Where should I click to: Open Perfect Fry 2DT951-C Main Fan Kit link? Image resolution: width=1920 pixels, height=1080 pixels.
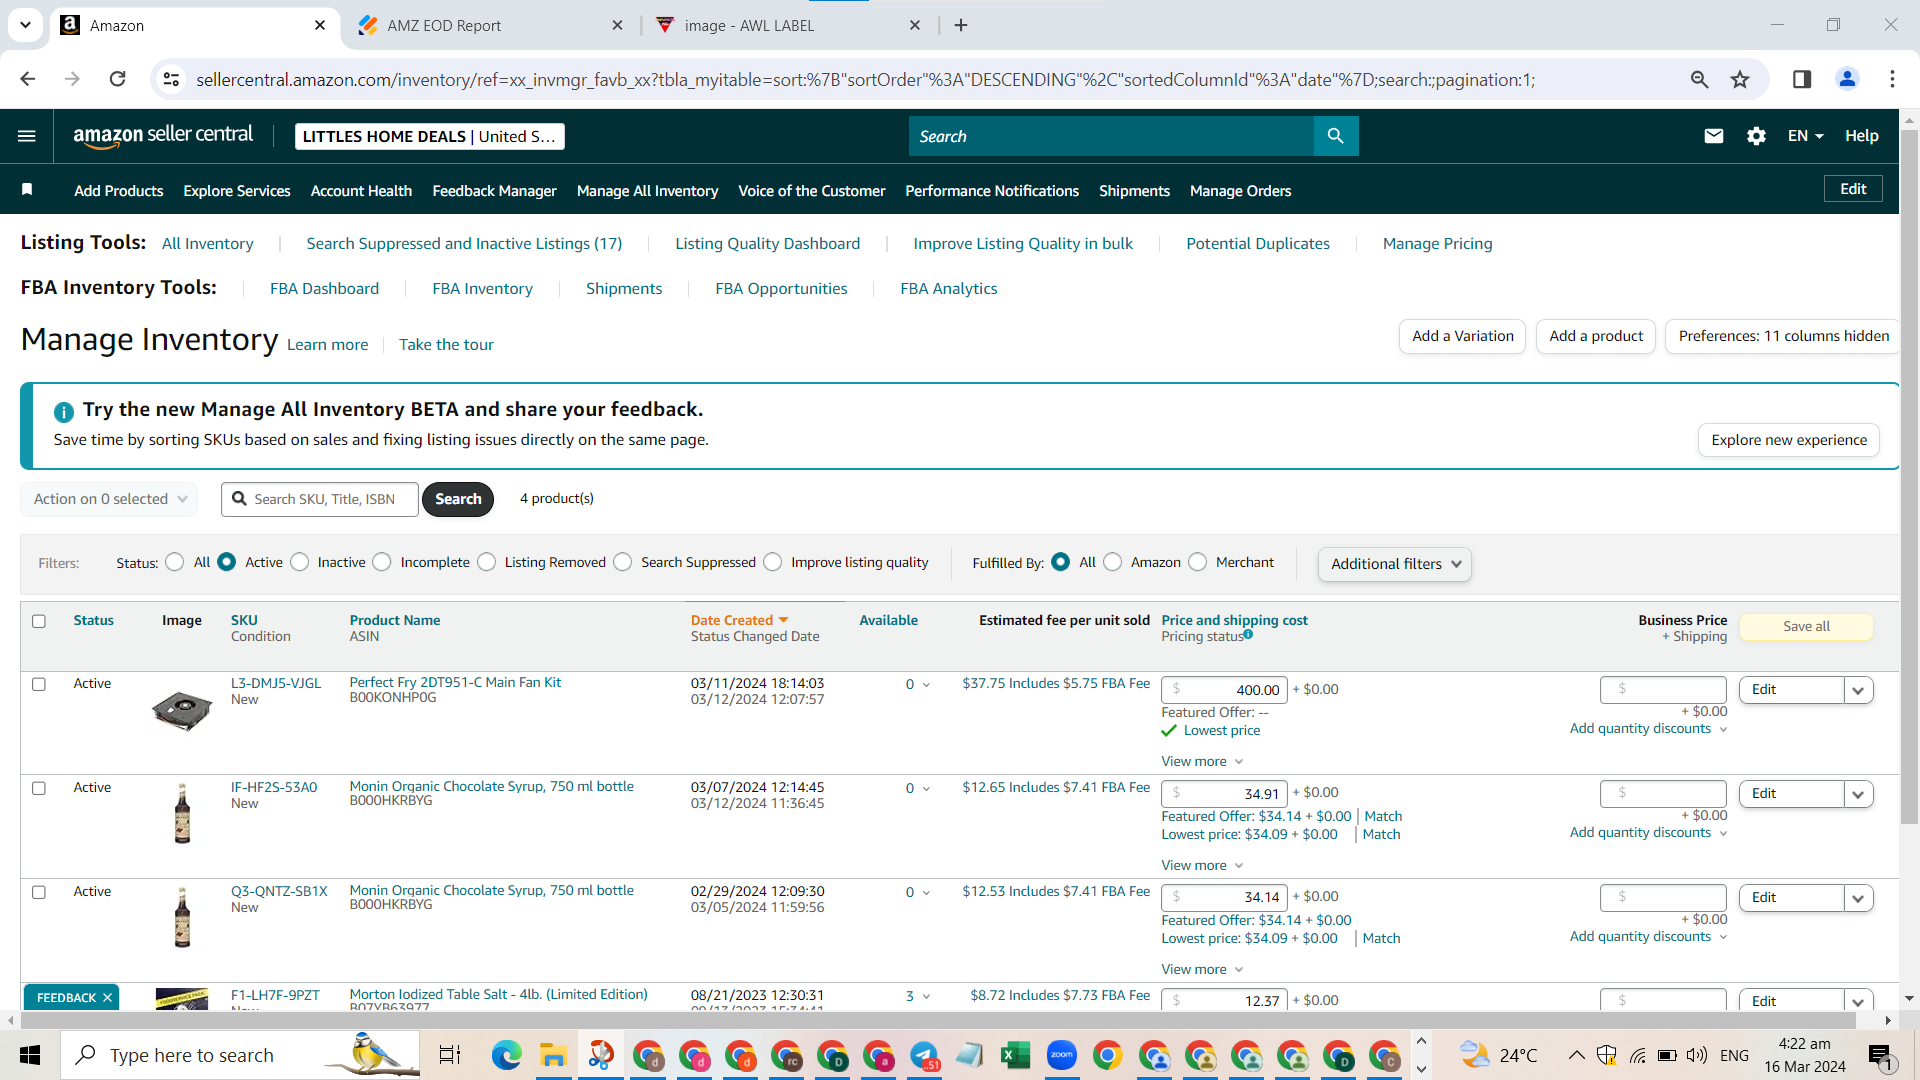pos(455,682)
